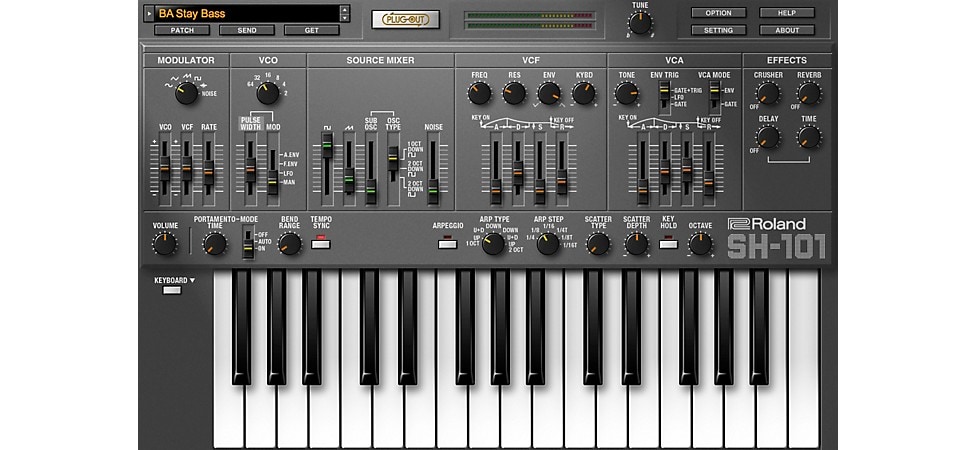This screenshot has width=976, height=450.
Task: Open the SETTING button
Action: [x=718, y=30]
